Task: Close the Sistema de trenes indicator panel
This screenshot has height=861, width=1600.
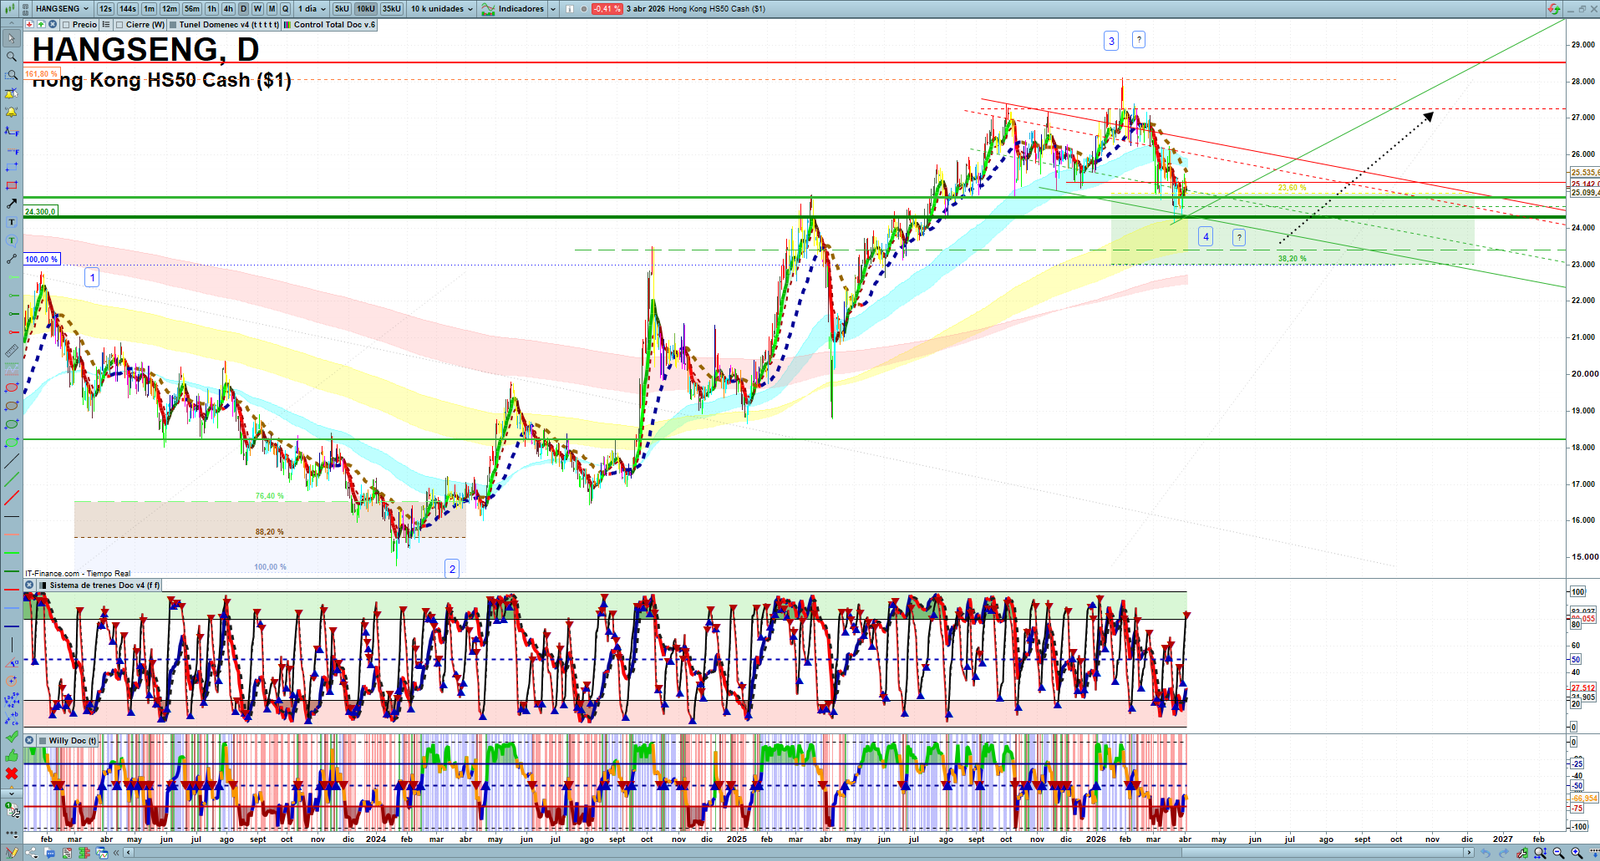Action: [30, 585]
